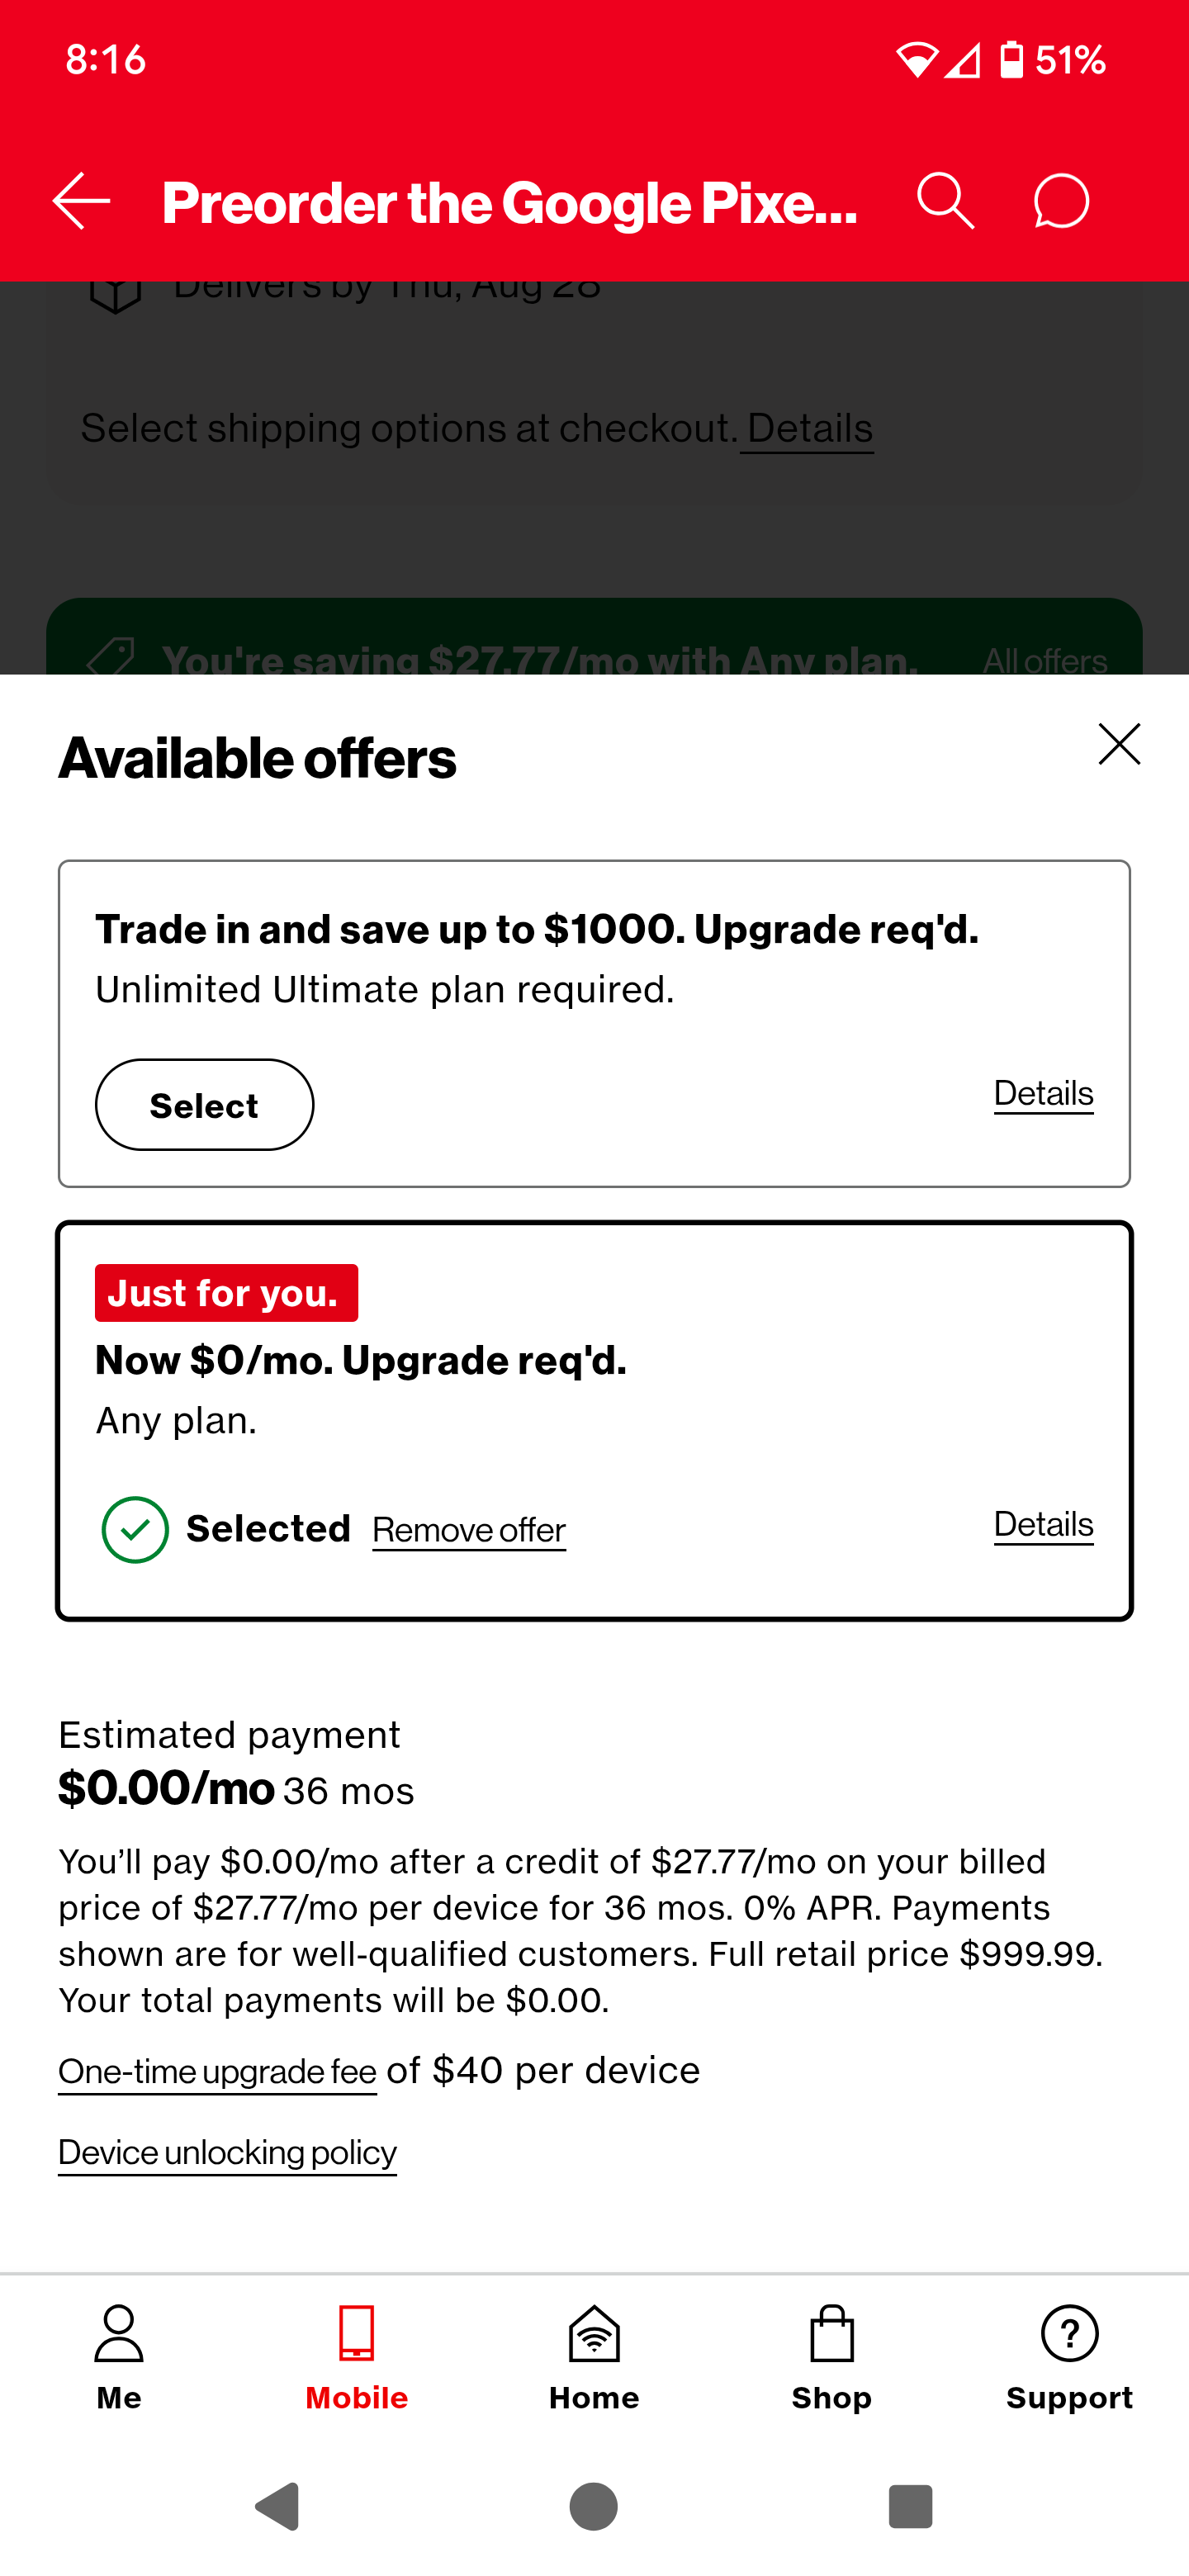Tap the back arrow in header
Screen dimensions: 1189x2576
pyautogui.click(x=82, y=201)
